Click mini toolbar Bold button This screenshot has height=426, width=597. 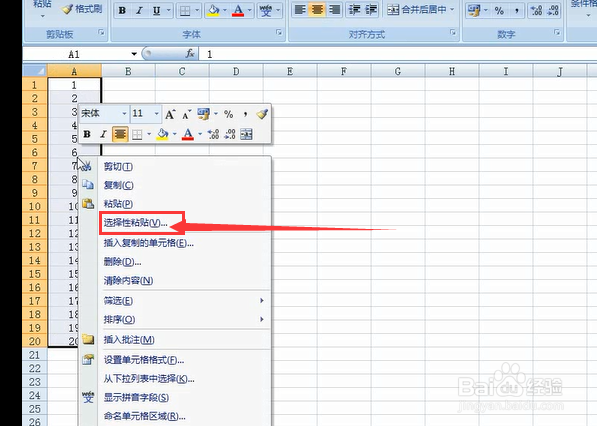(87, 134)
